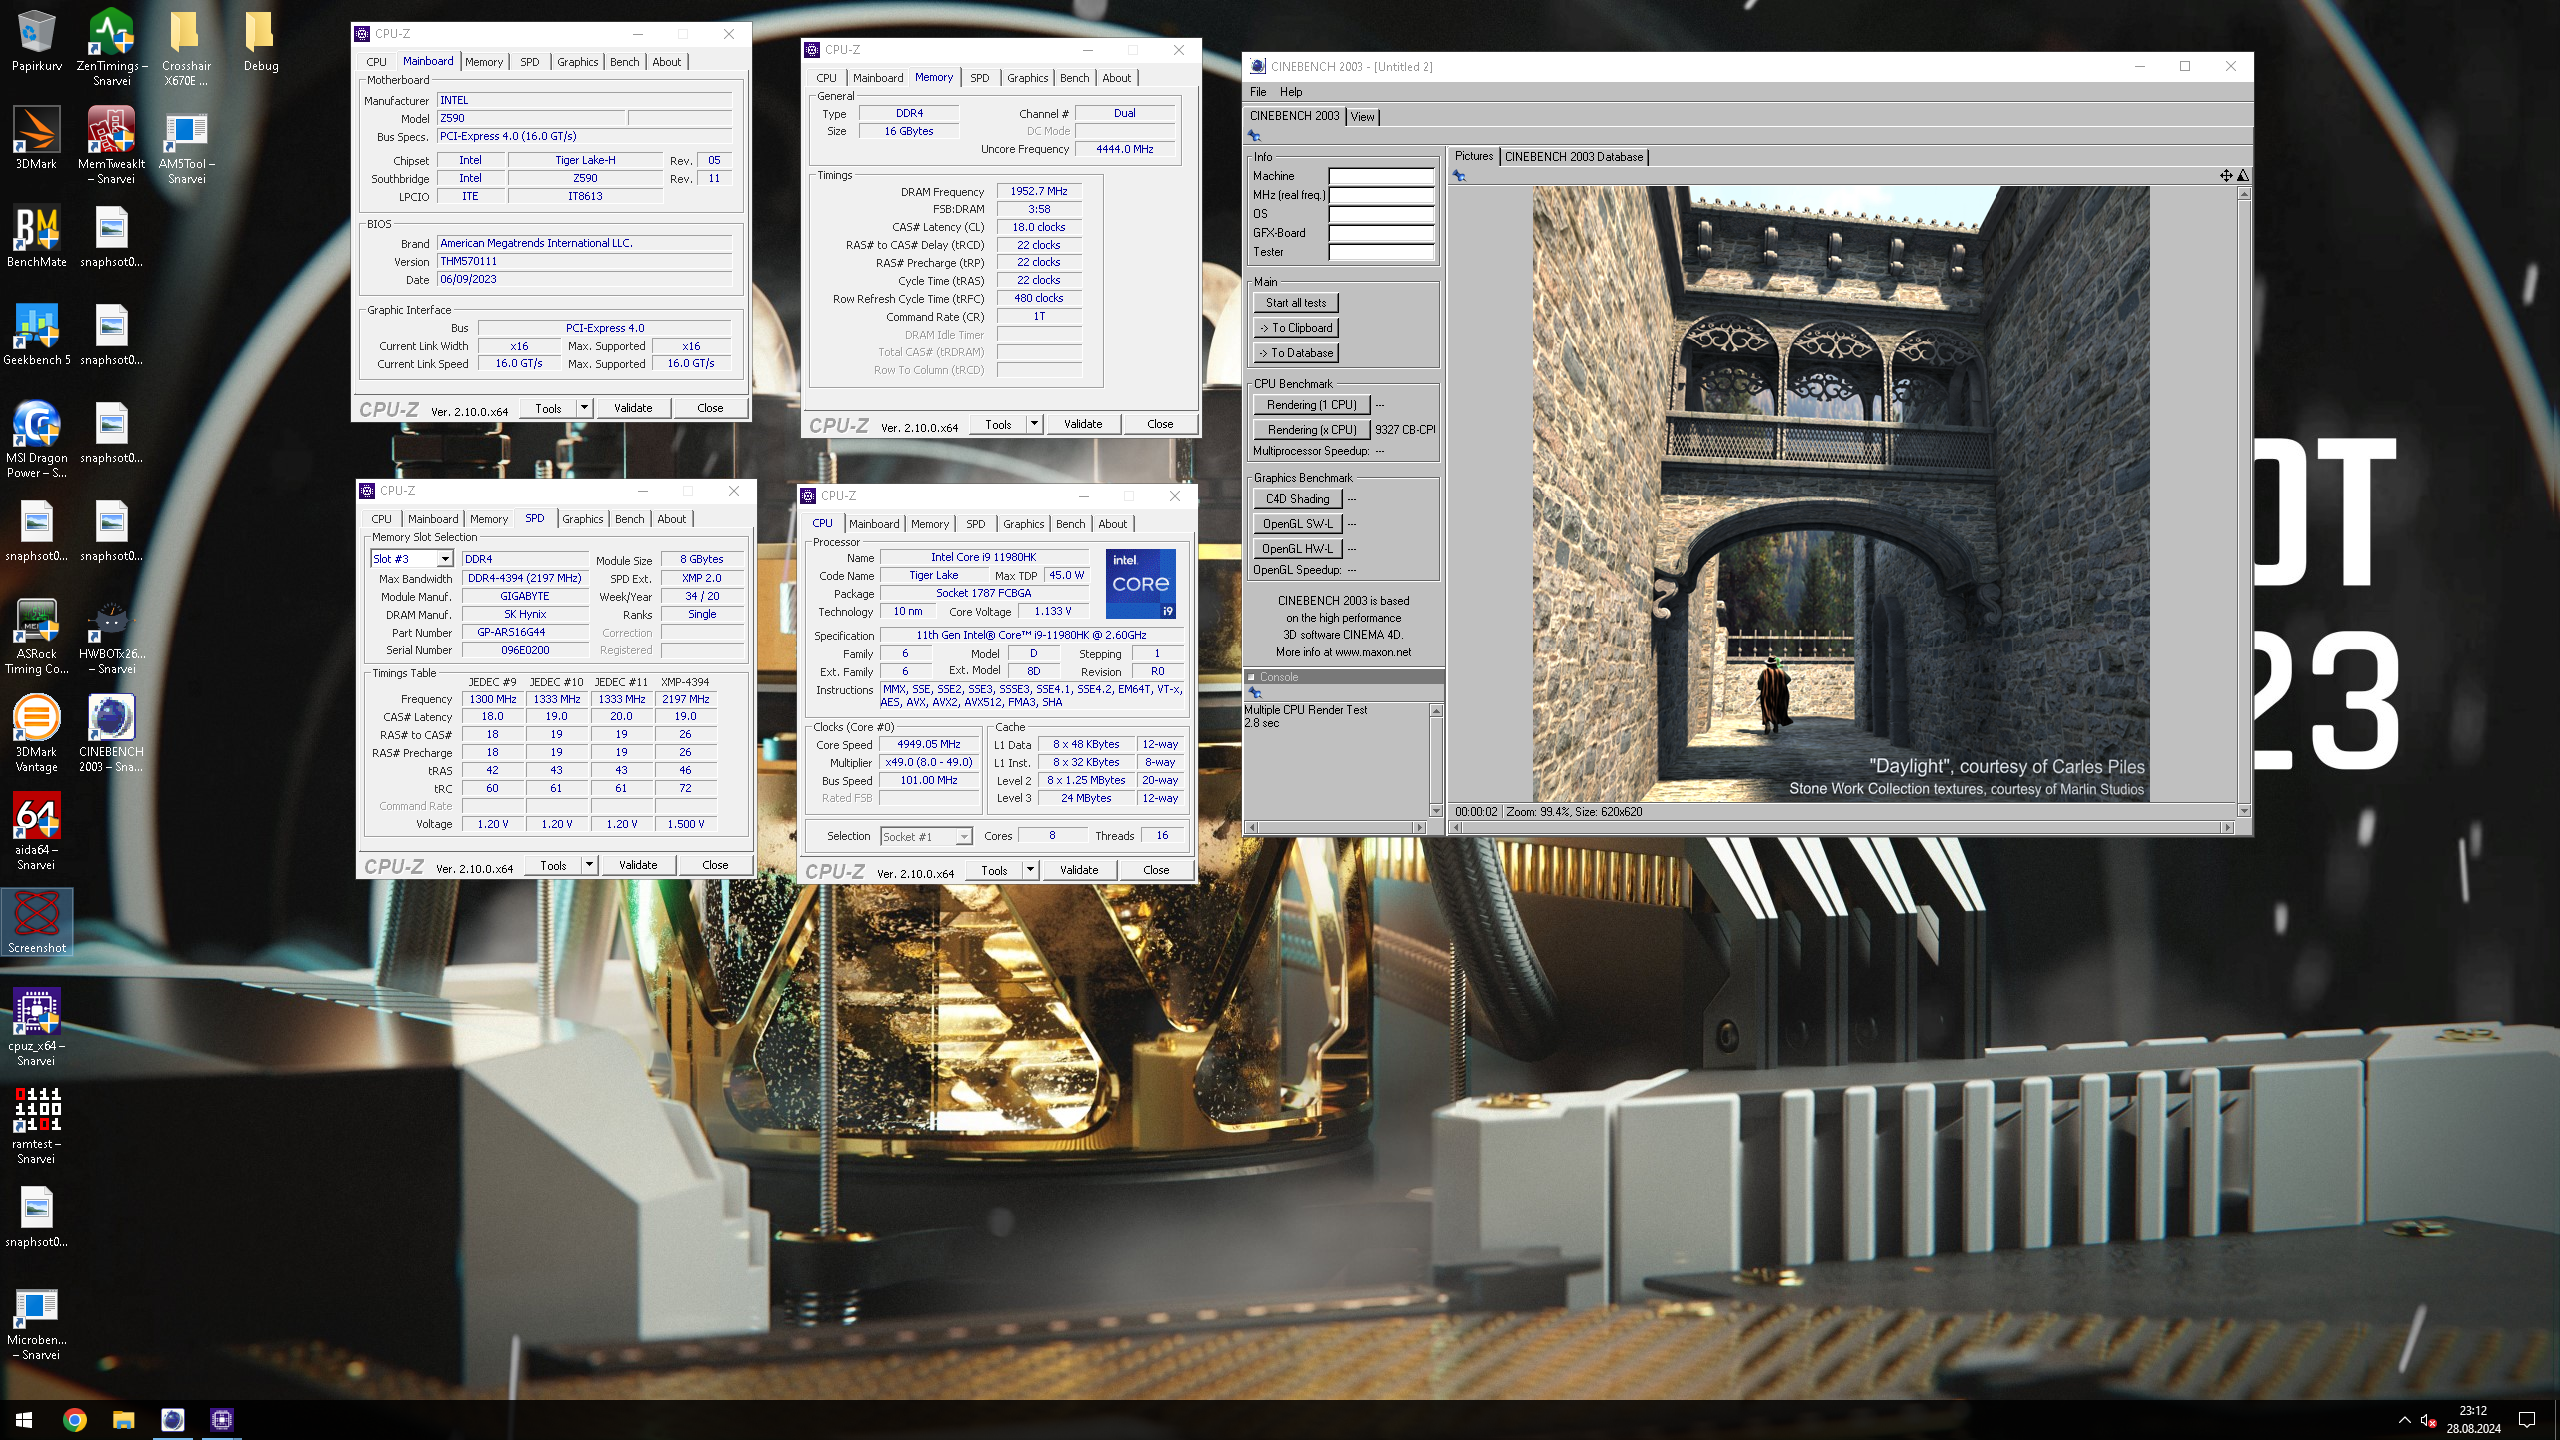The height and width of the screenshot is (1440, 2560).
Task: Click the Cinebench picture triangle icon
Action: [x=2243, y=176]
